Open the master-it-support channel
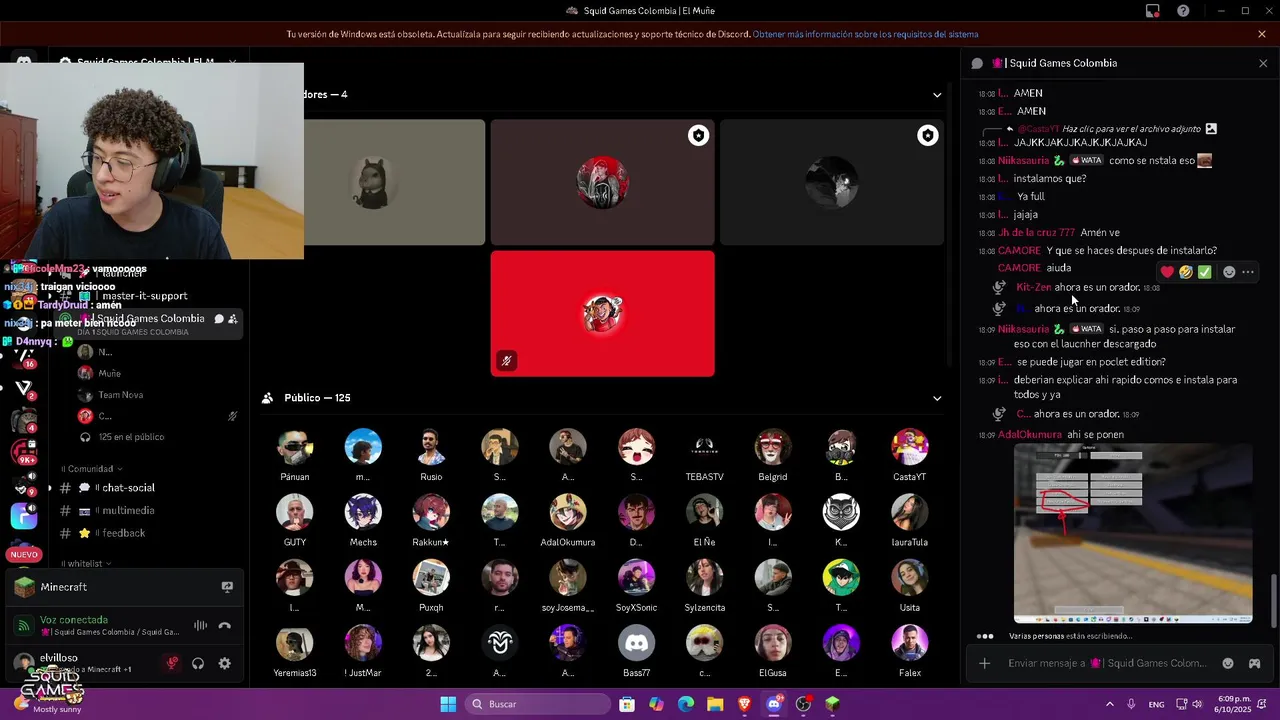 (x=146, y=296)
